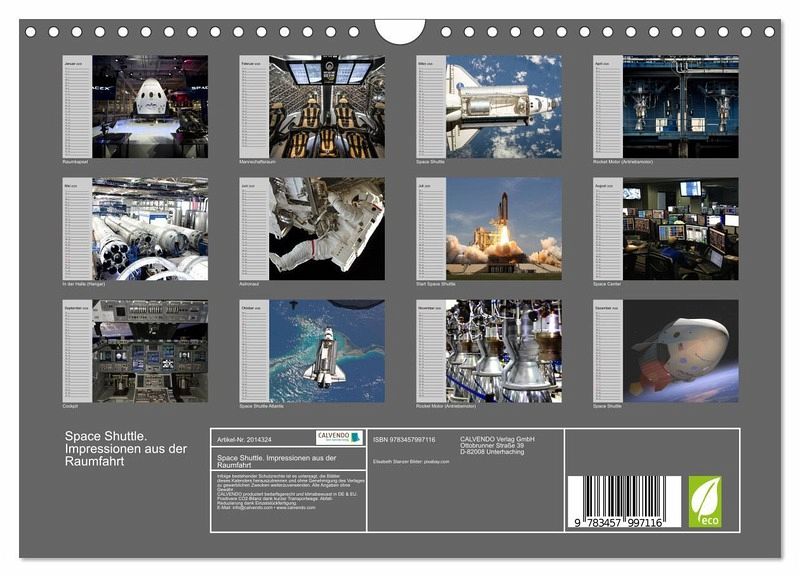Click the CALVENDO logo badge
This screenshot has width=800, height=577.
[x=339, y=438]
